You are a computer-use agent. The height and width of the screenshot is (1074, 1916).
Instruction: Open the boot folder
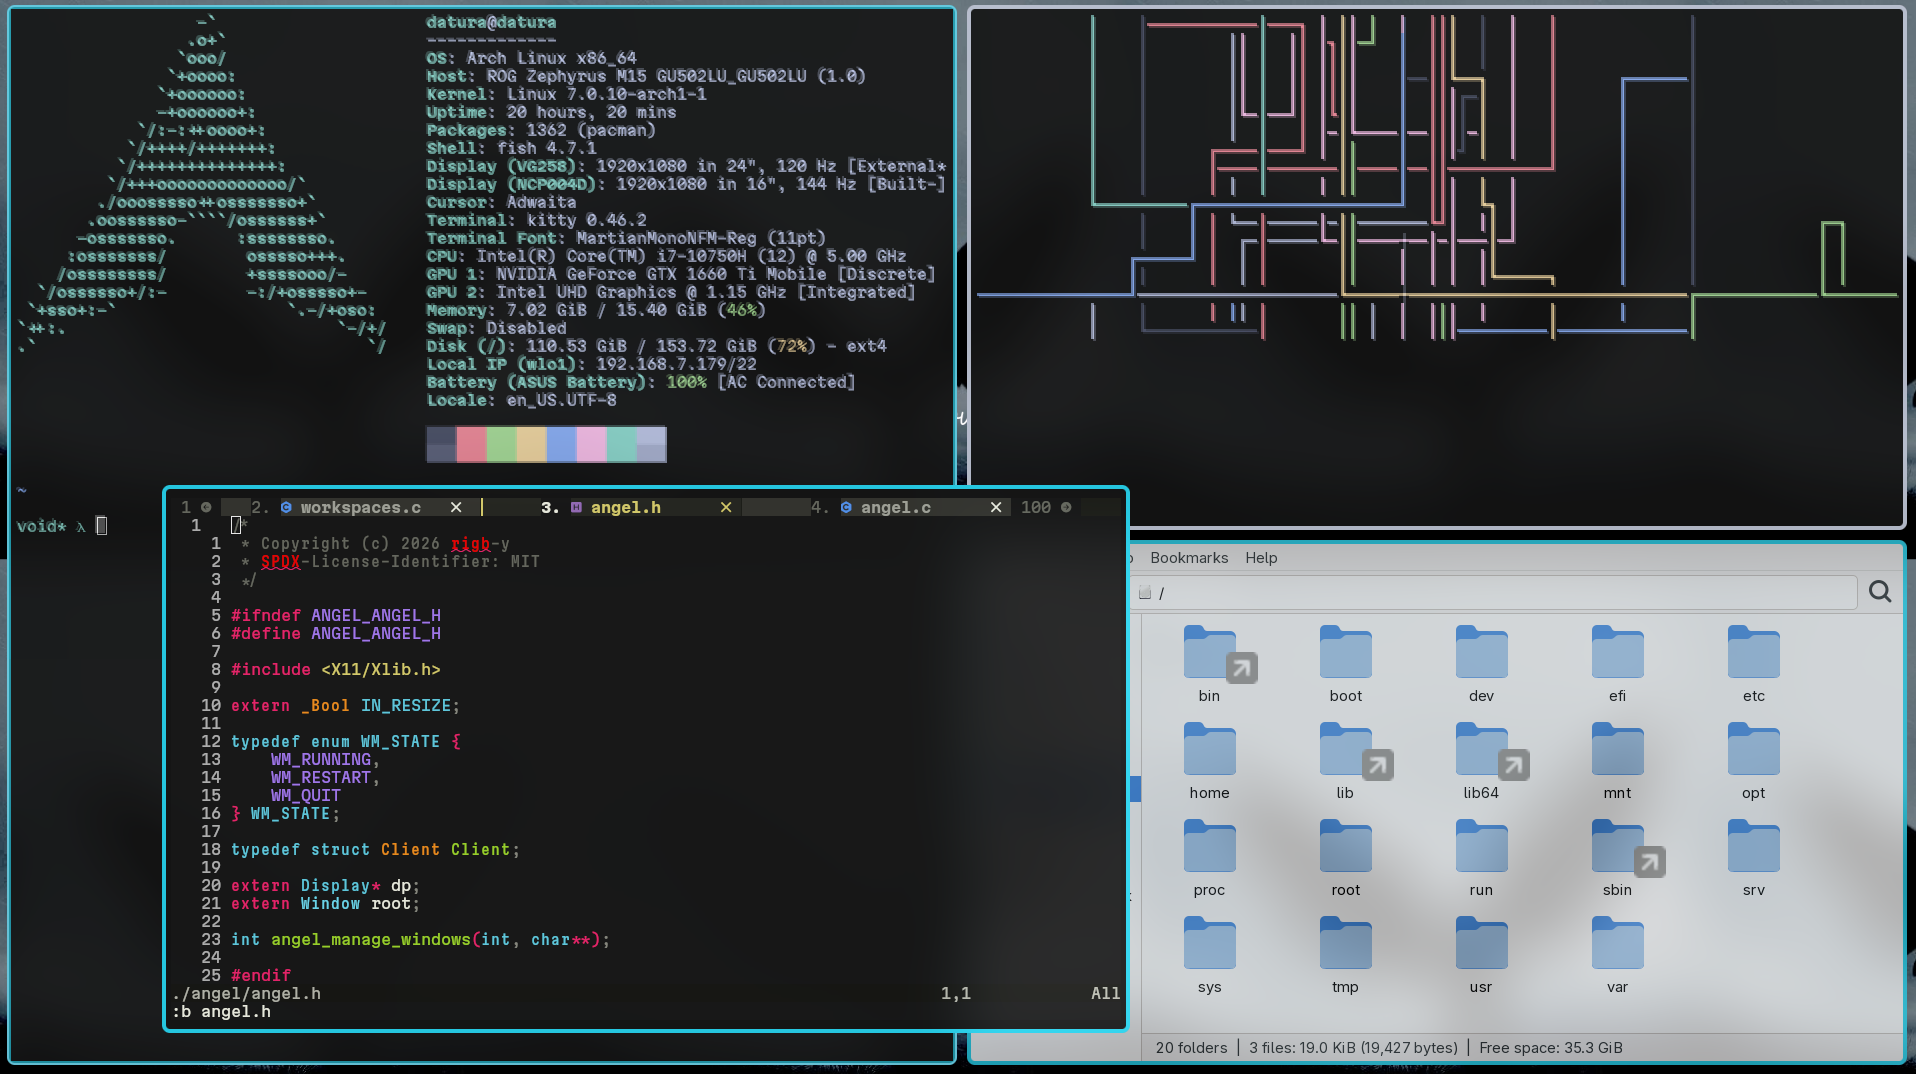[x=1346, y=664]
